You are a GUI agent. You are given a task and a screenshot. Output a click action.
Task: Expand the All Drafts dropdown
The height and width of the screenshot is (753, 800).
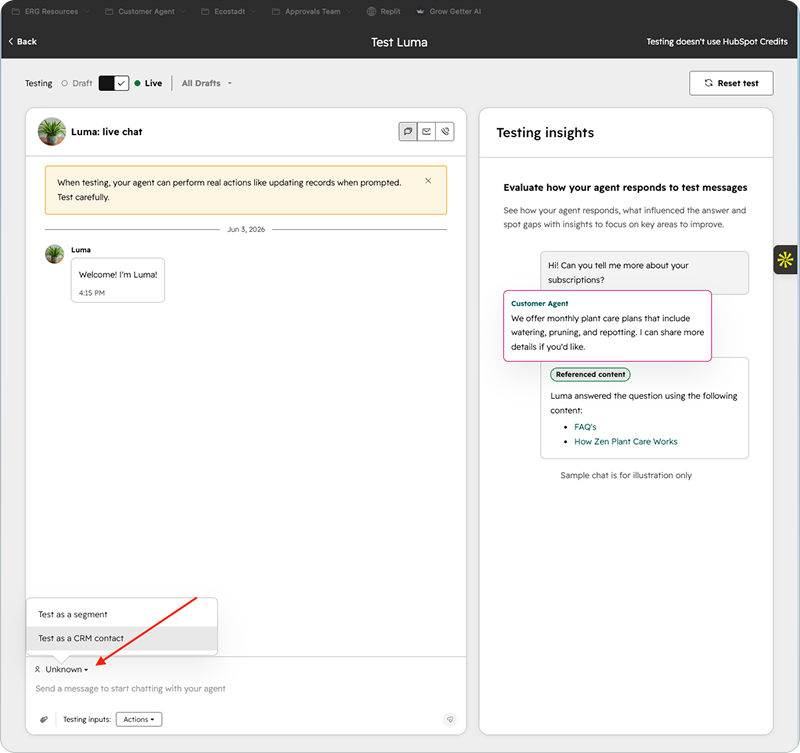pyautogui.click(x=207, y=83)
